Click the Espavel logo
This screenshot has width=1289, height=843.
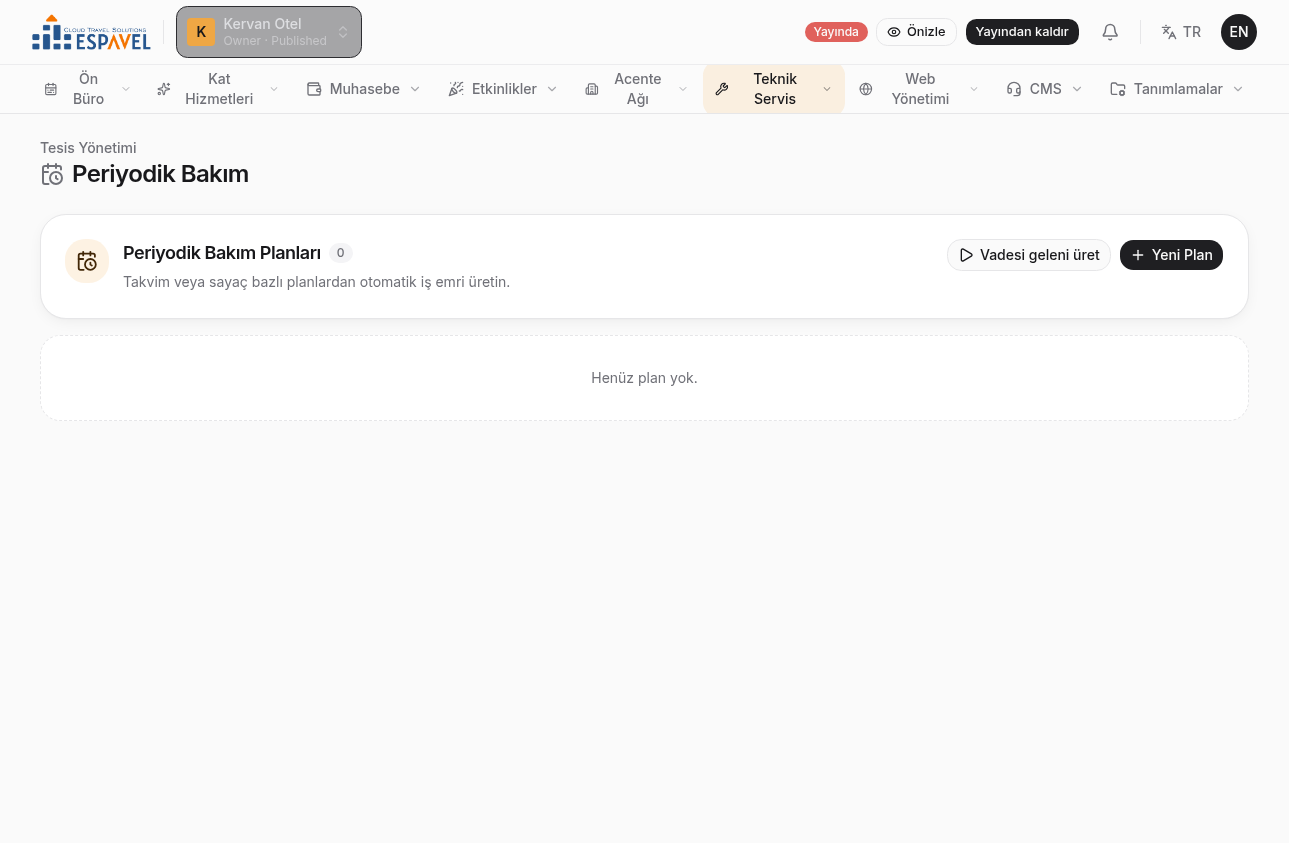click(91, 32)
